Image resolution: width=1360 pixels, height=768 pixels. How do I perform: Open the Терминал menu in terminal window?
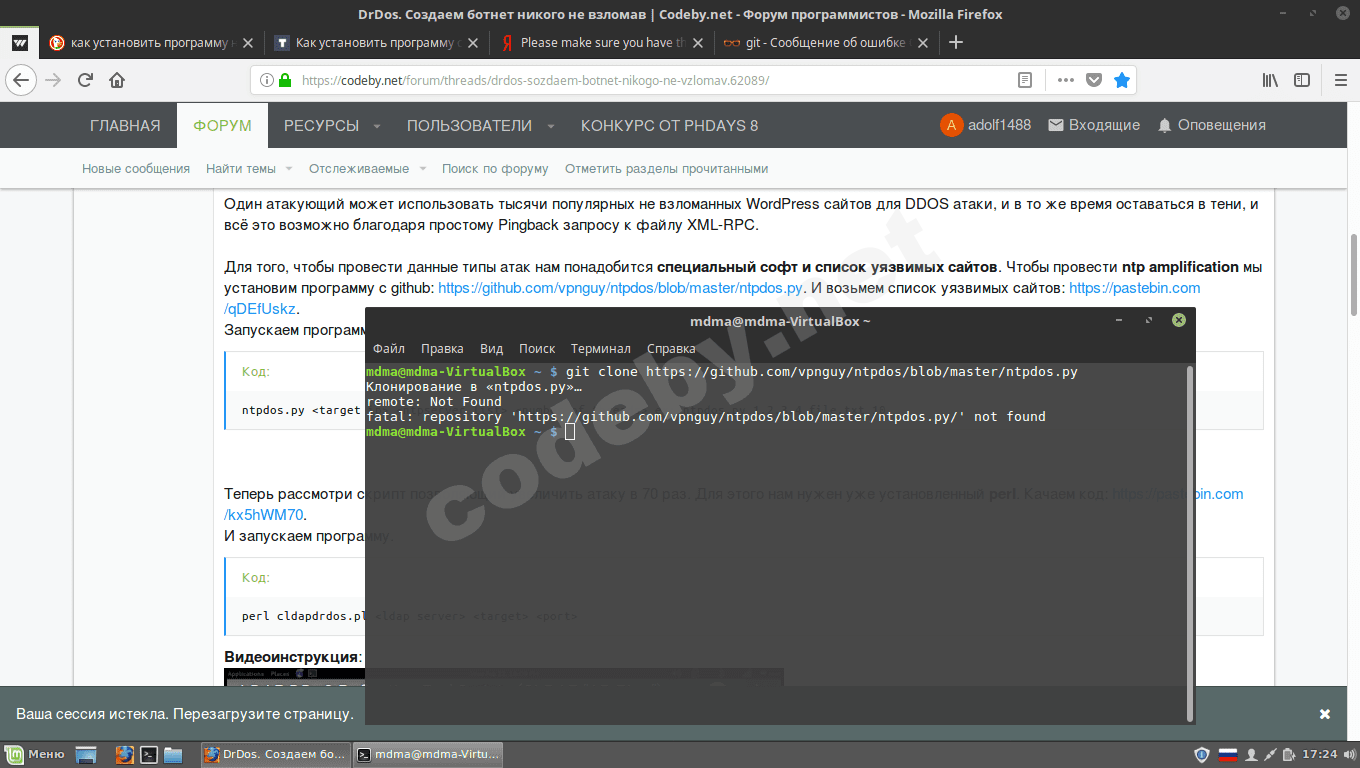pyautogui.click(x=600, y=349)
